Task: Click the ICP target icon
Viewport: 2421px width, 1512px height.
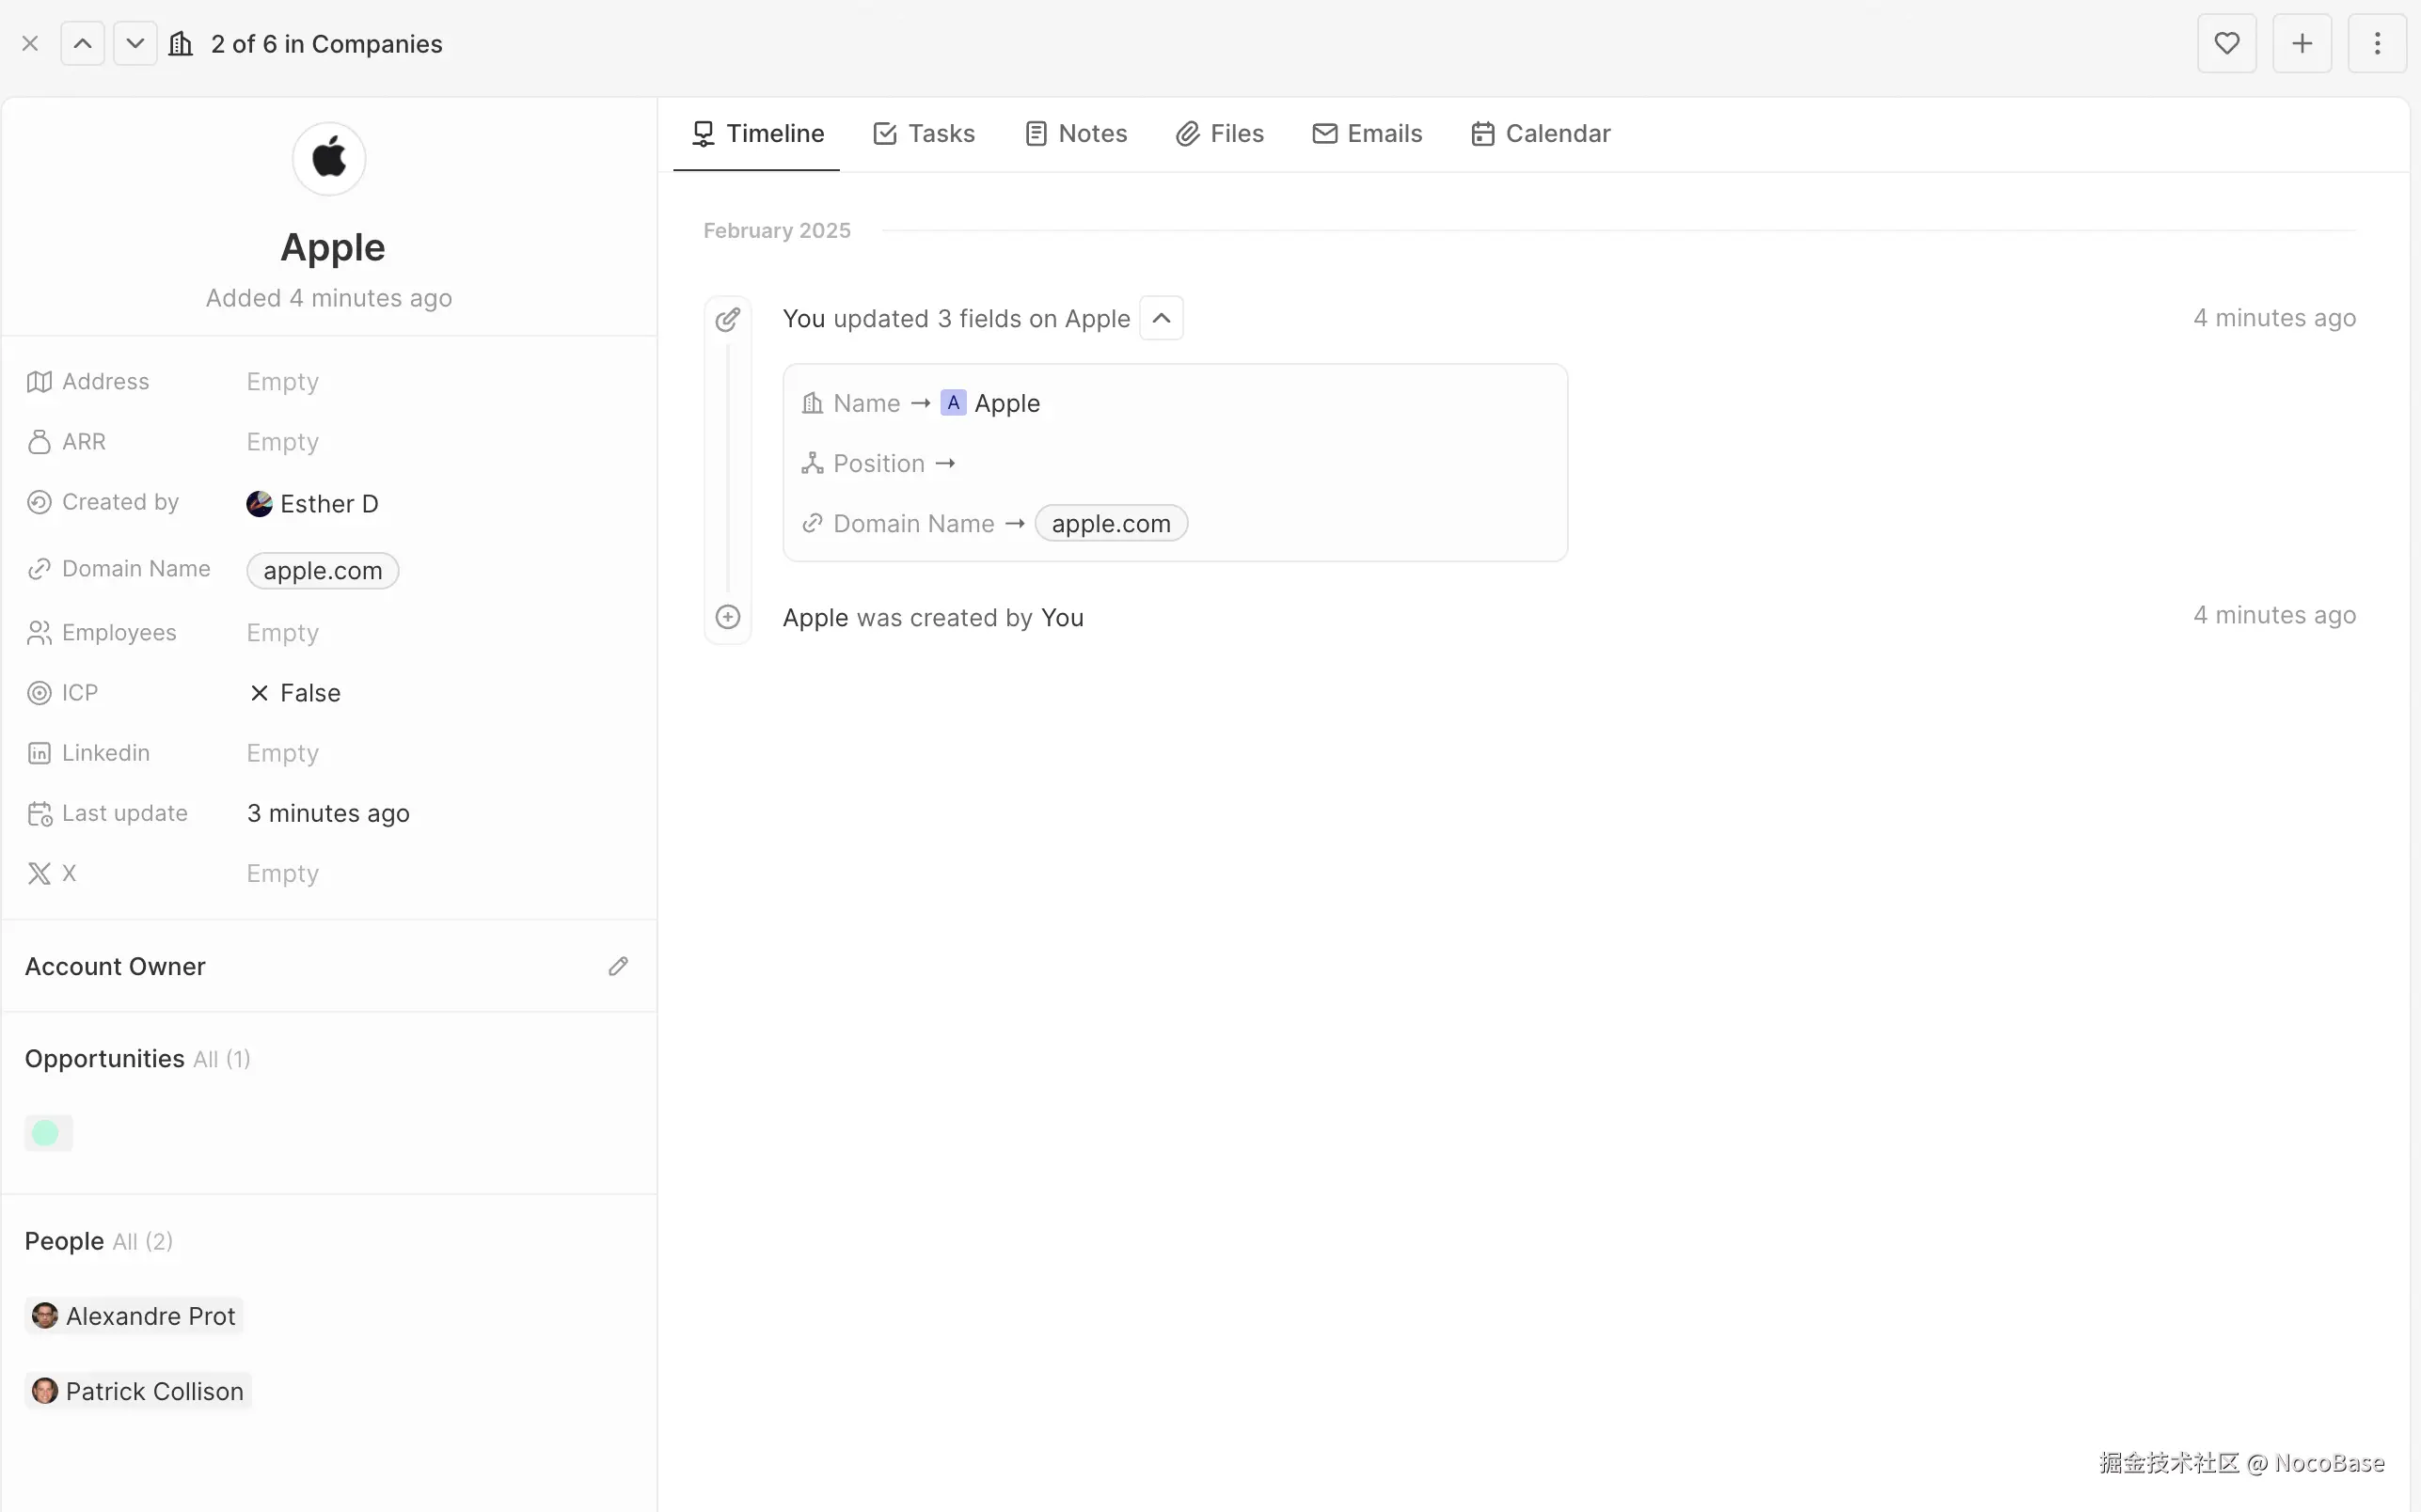Action: pos(39,693)
